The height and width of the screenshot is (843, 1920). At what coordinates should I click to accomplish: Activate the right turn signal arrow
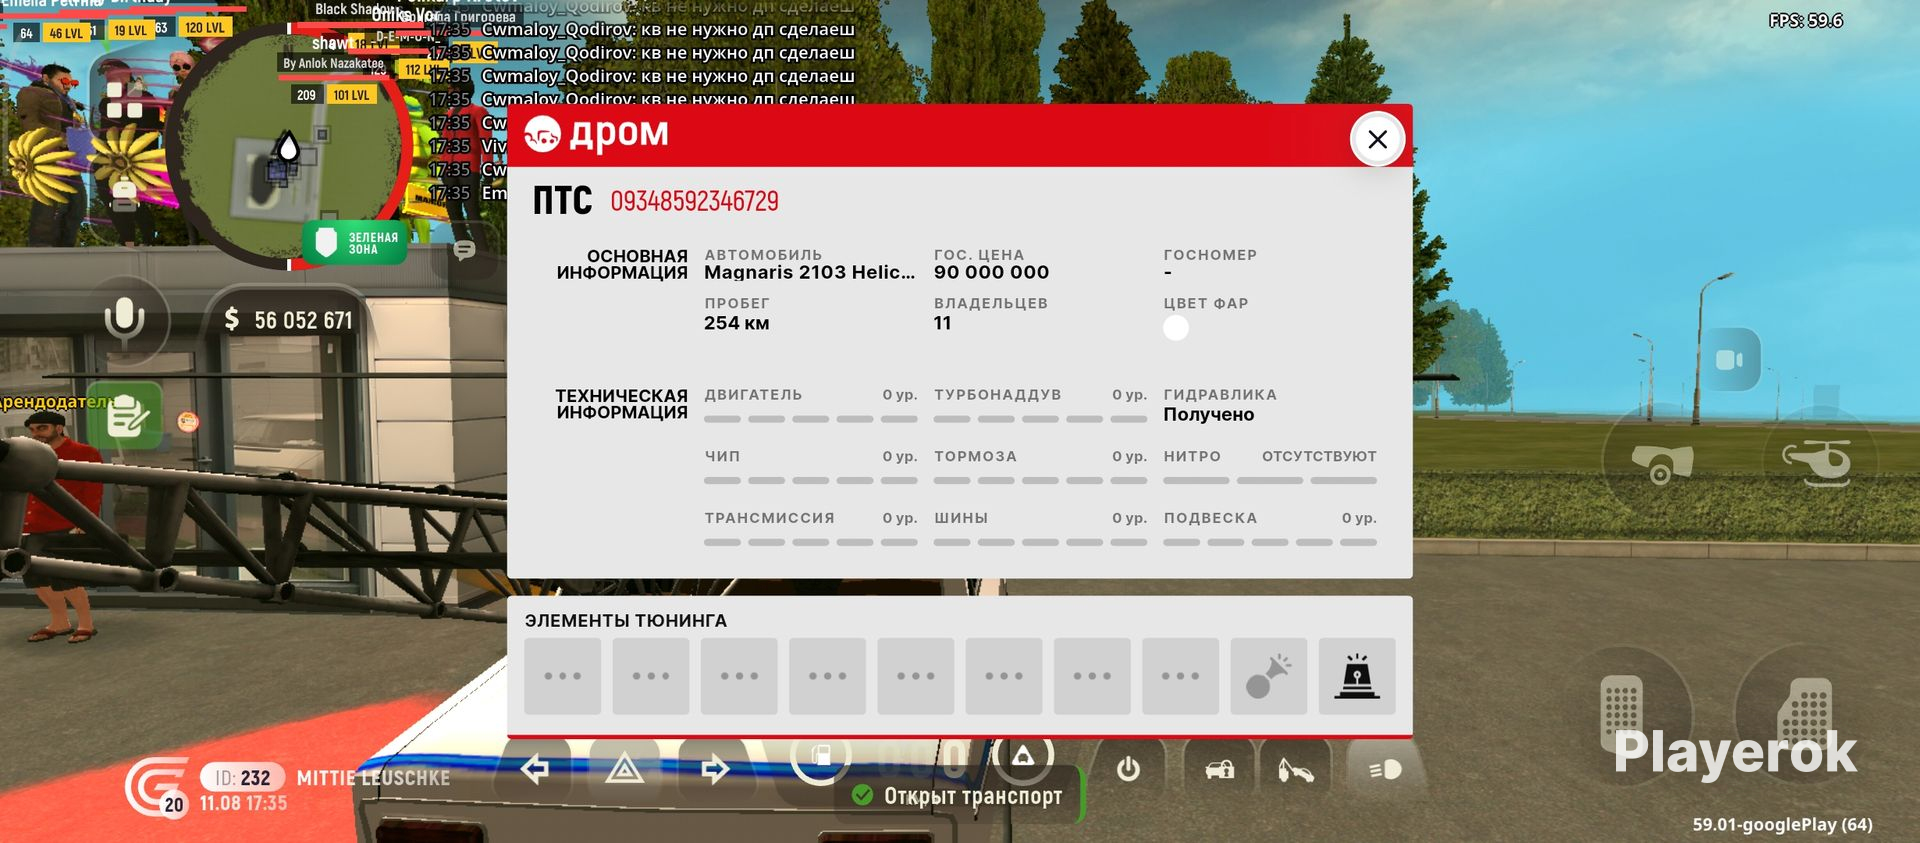pyautogui.click(x=714, y=769)
